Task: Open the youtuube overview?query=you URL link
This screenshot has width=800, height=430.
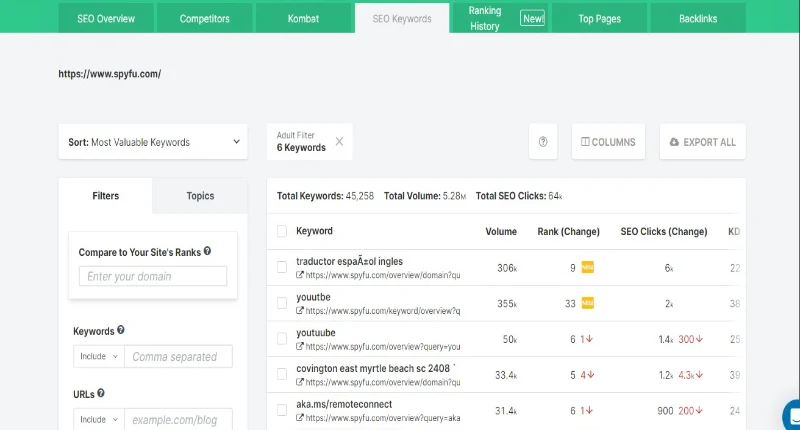Action: [383, 346]
